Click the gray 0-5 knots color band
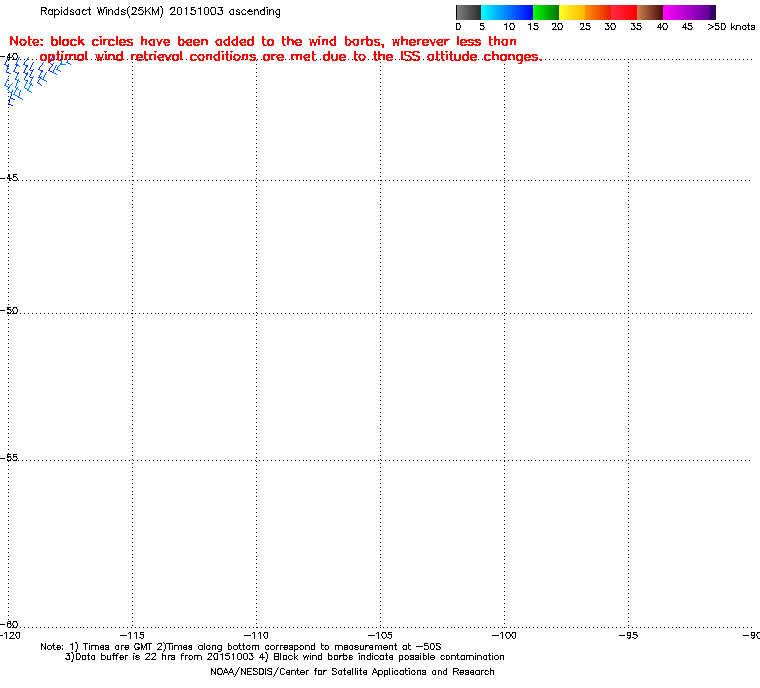The image size is (760, 688). point(468,12)
